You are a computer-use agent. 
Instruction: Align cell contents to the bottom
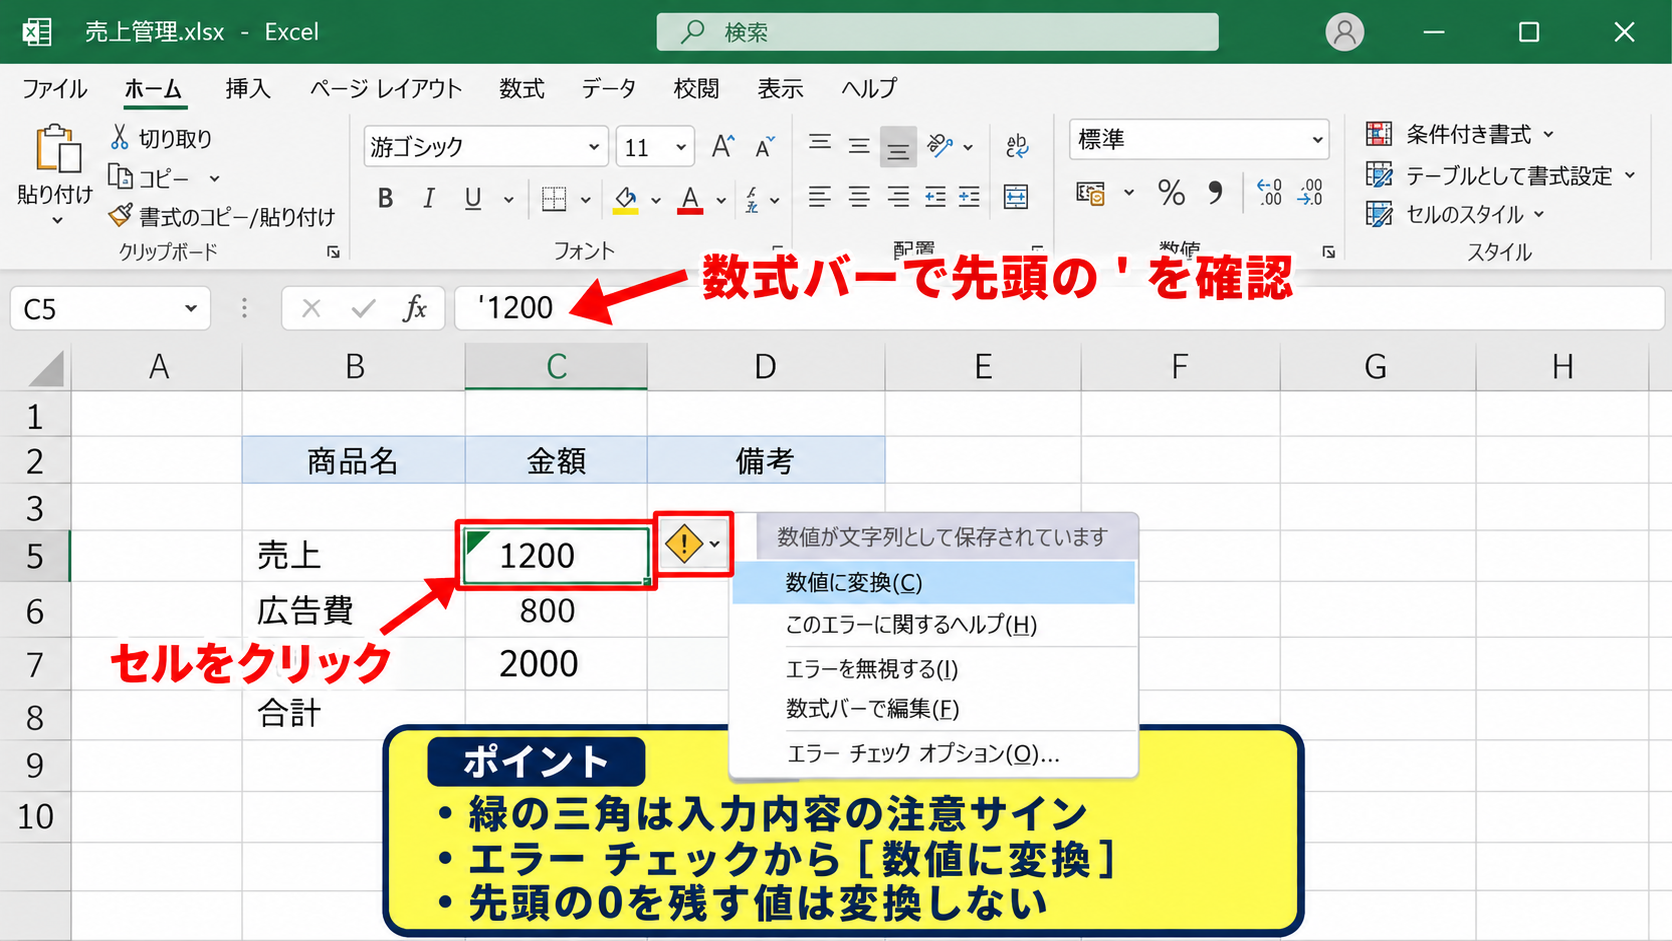pyautogui.click(x=898, y=149)
